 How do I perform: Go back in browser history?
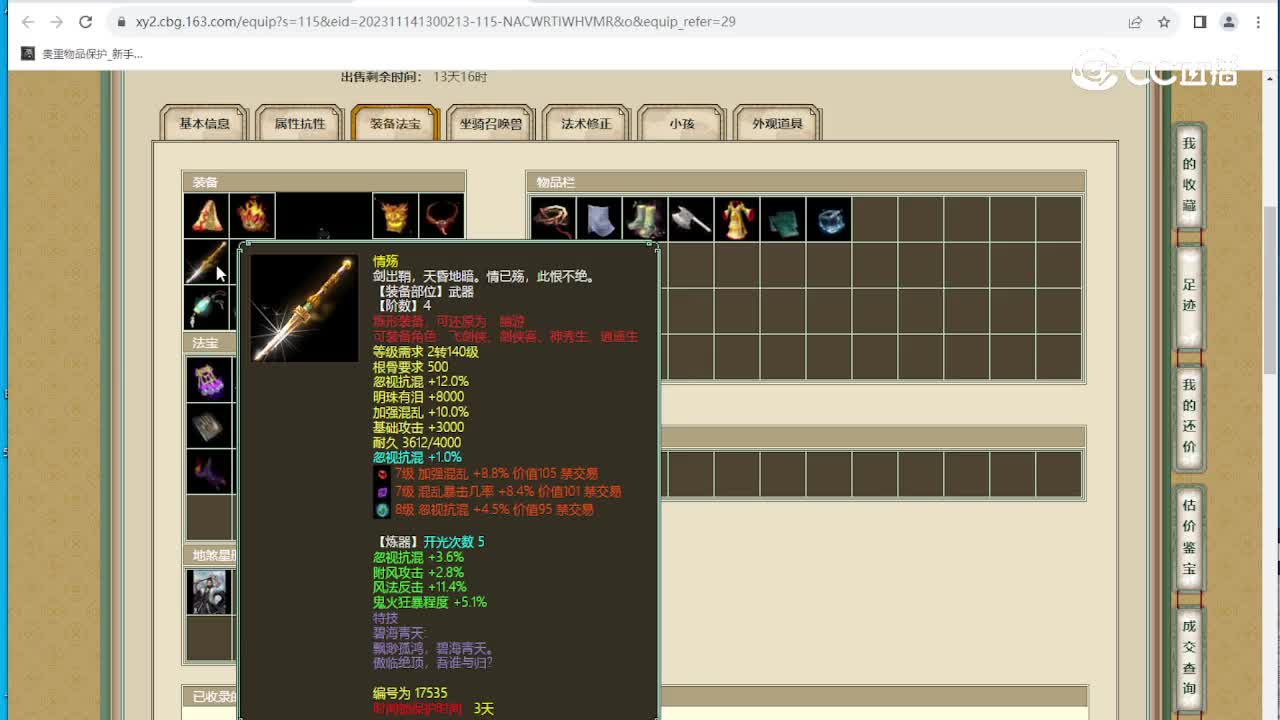(28, 21)
